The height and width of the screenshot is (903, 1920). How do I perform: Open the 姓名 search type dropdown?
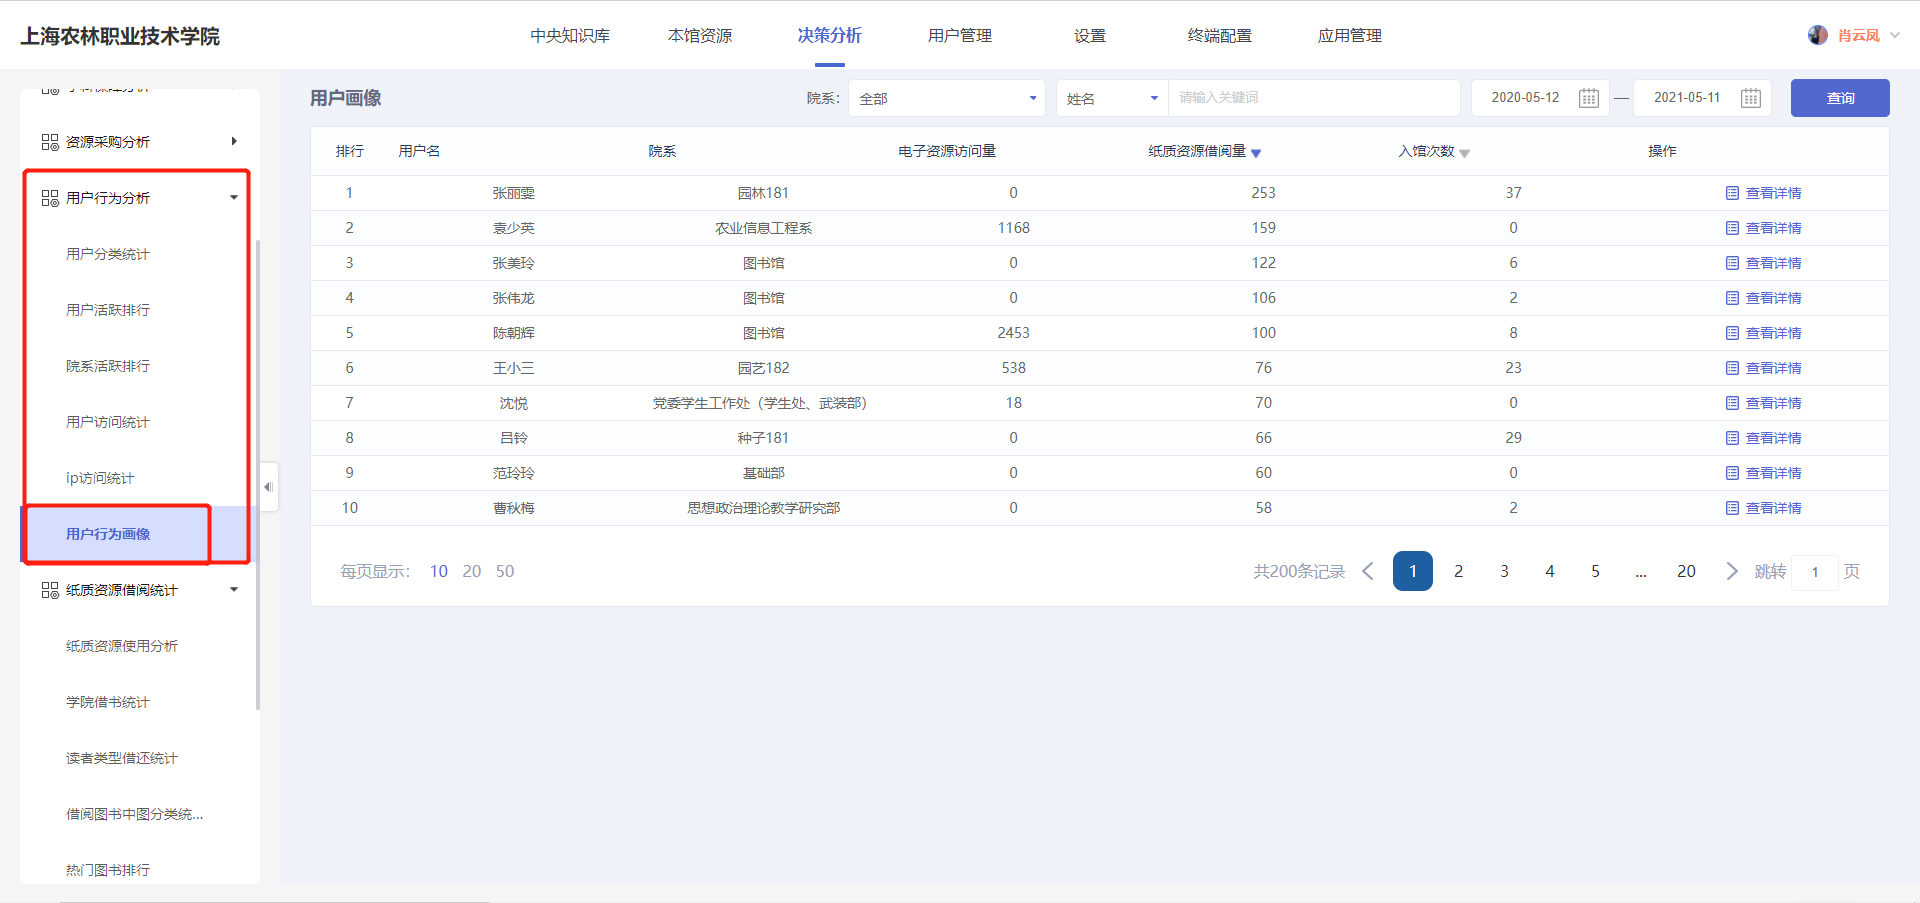[x=1112, y=98]
